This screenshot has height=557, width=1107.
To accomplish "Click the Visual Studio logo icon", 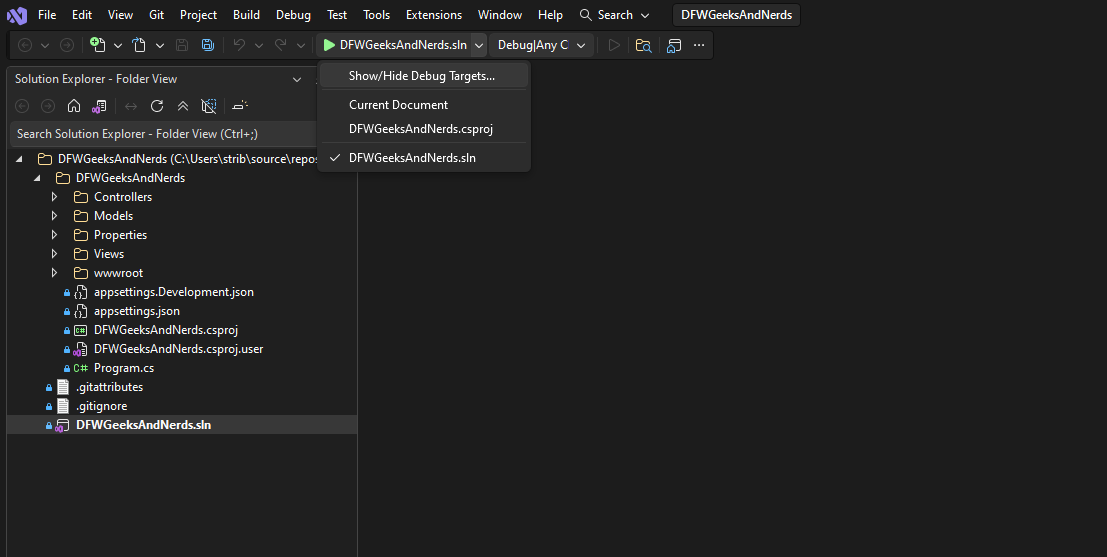I will pyautogui.click(x=16, y=14).
